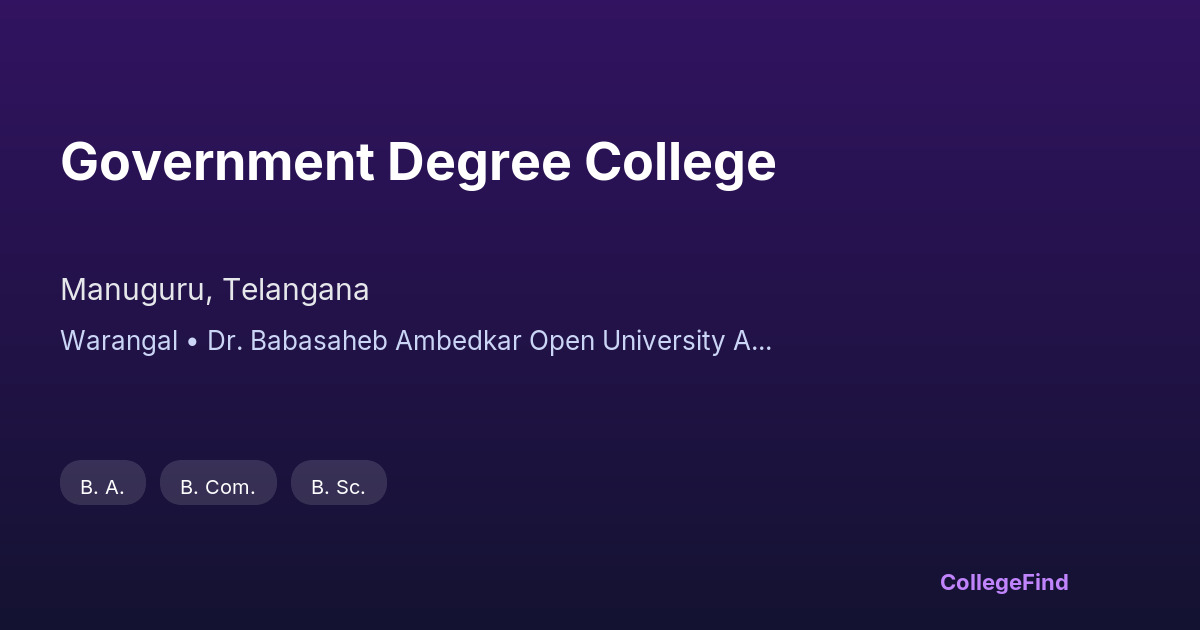Screen dimensions: 1200x630
Task: Click the word College in the heading
Action: (x=680, y=162)
